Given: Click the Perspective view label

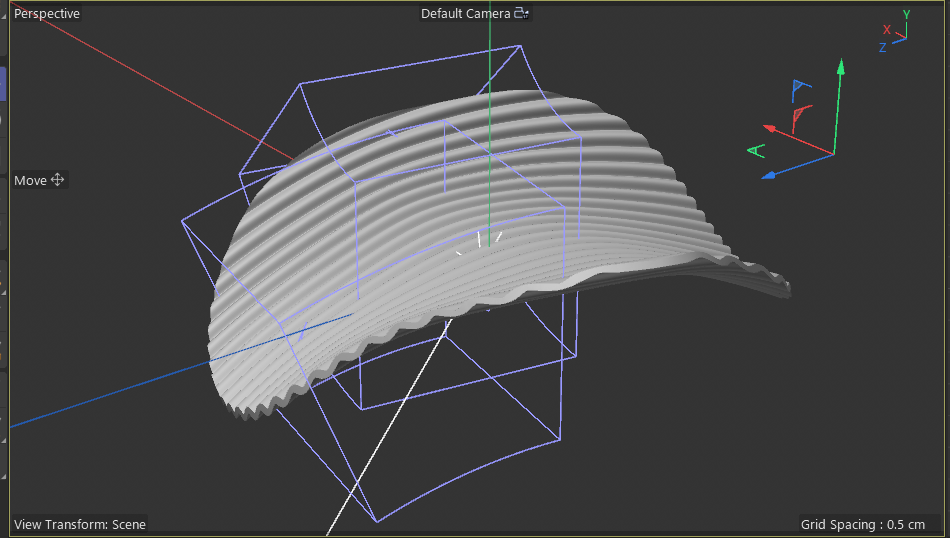Looking at the screenshot, I should pos(47,13).
